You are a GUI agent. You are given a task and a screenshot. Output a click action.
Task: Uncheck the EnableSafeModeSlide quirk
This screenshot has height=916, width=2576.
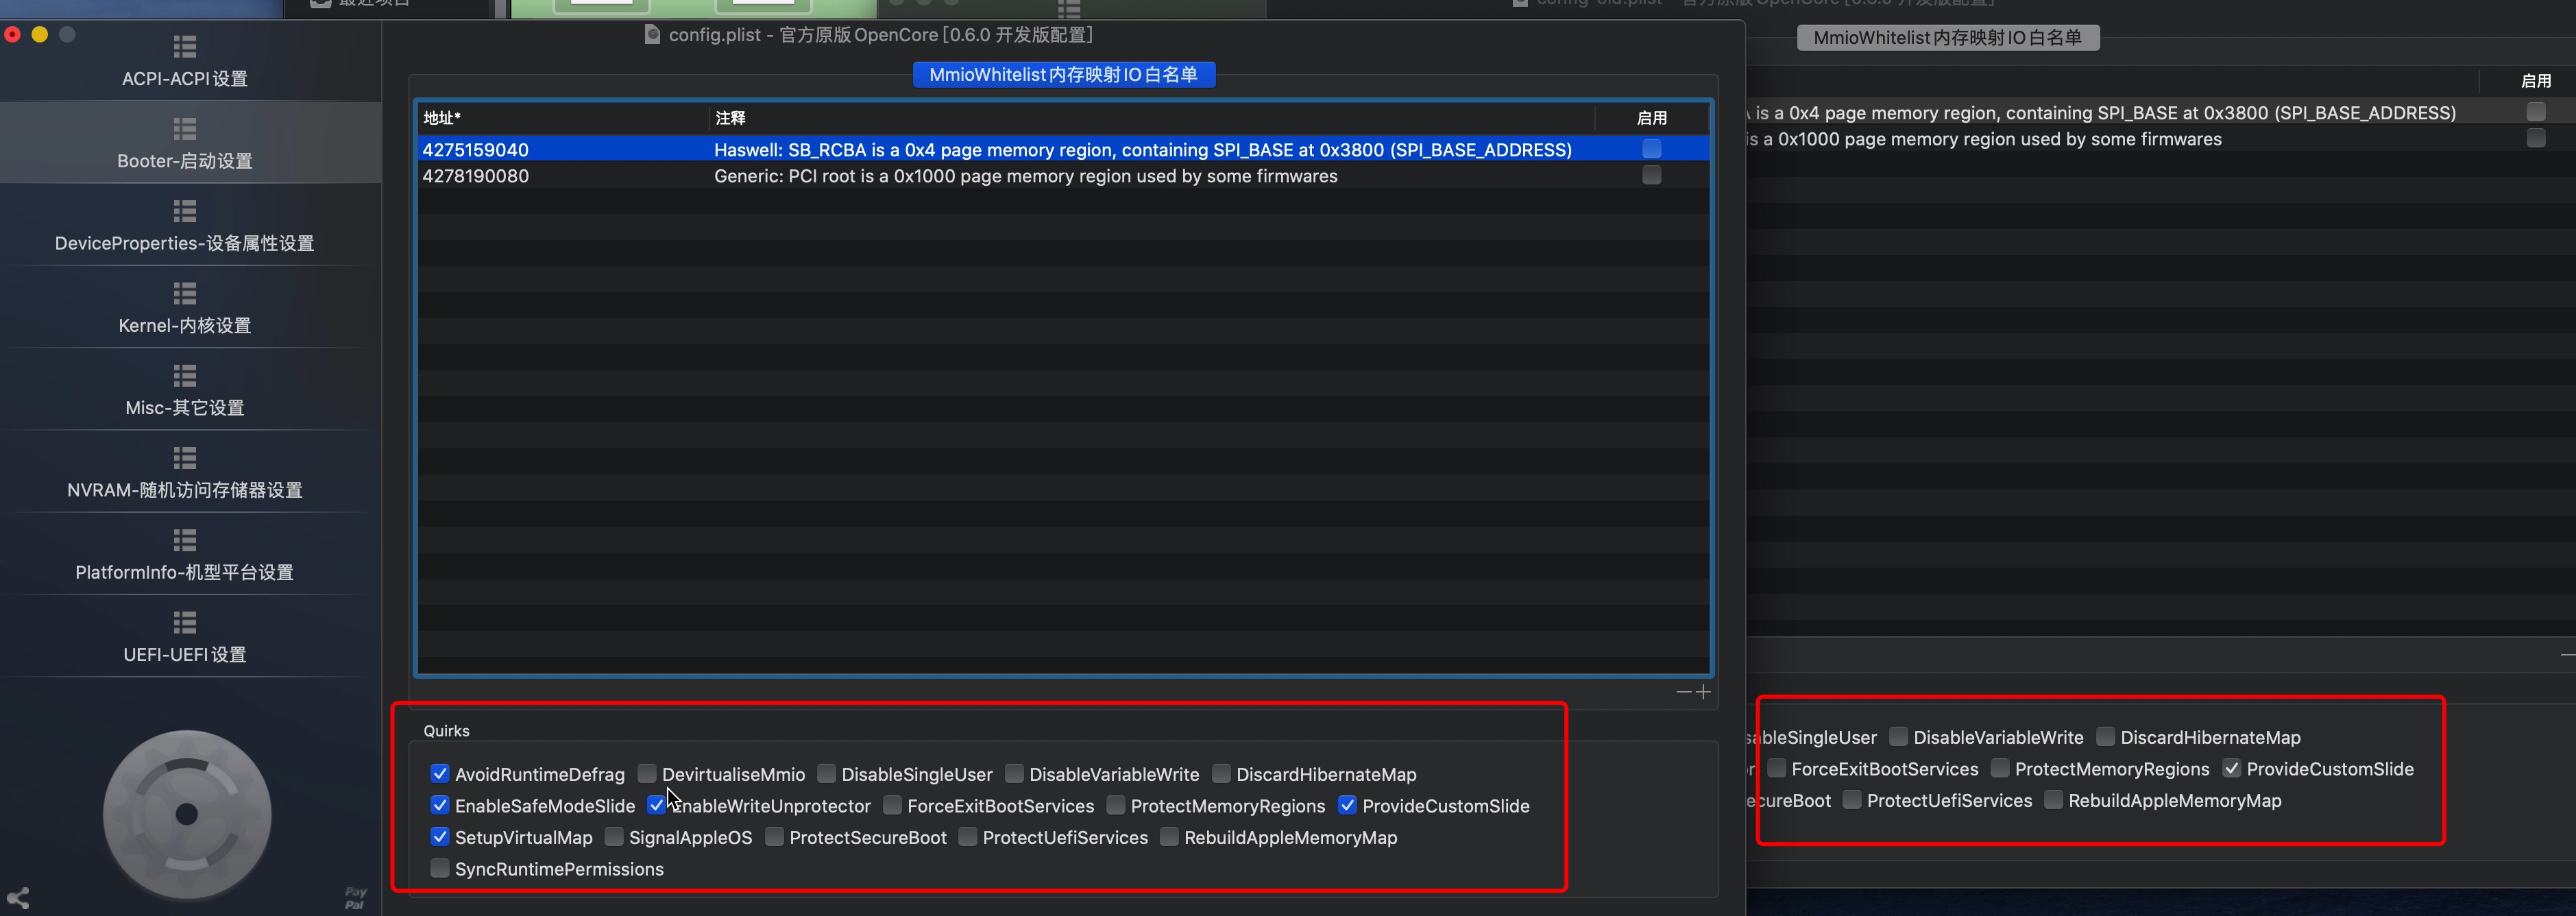point(440,805)
